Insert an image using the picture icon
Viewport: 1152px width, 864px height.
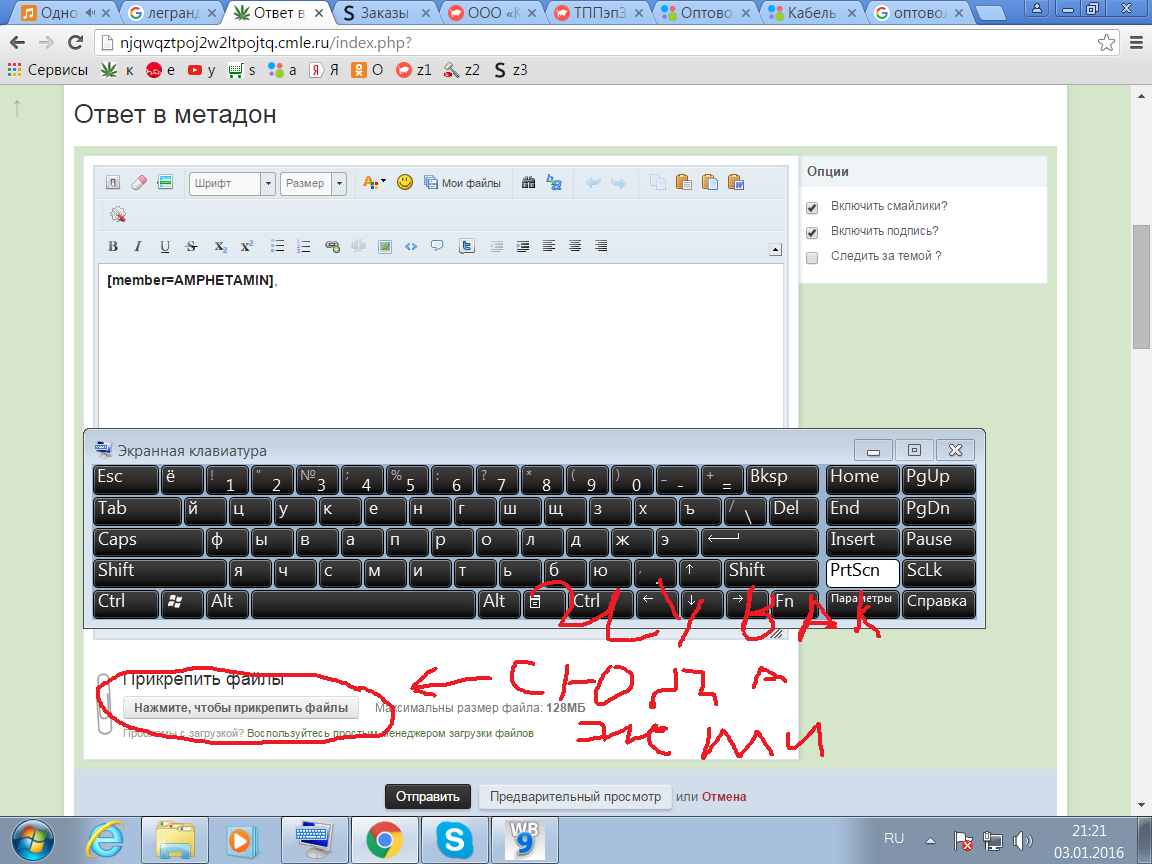tap(384, 246)
